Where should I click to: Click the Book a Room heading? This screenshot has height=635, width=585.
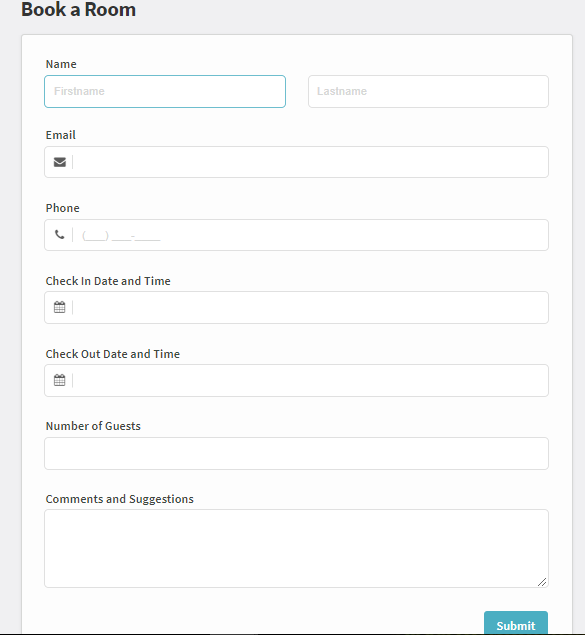[79, 9]
